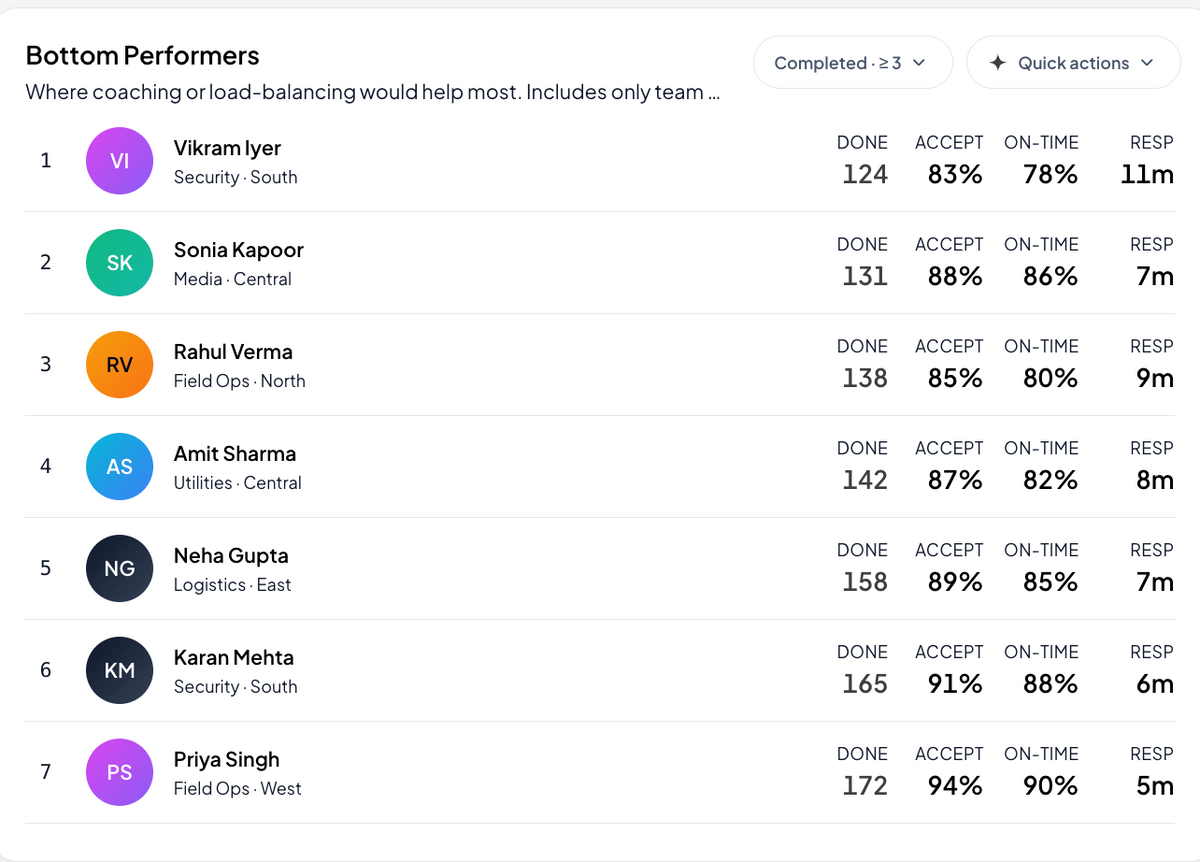1200x862 pixels.
Task: Click the chevron next to Completed filter
Action: [x=919, y=63]
